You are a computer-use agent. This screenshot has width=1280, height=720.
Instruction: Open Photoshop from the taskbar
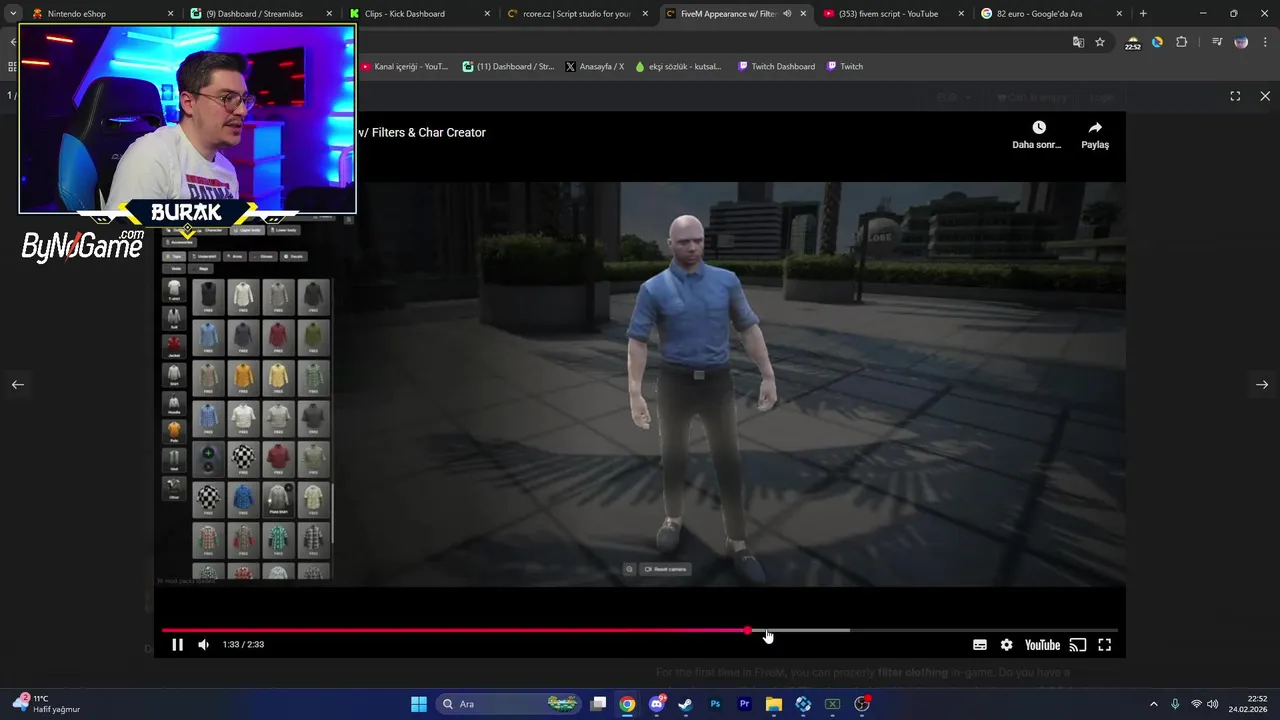[x=715, y=704]
